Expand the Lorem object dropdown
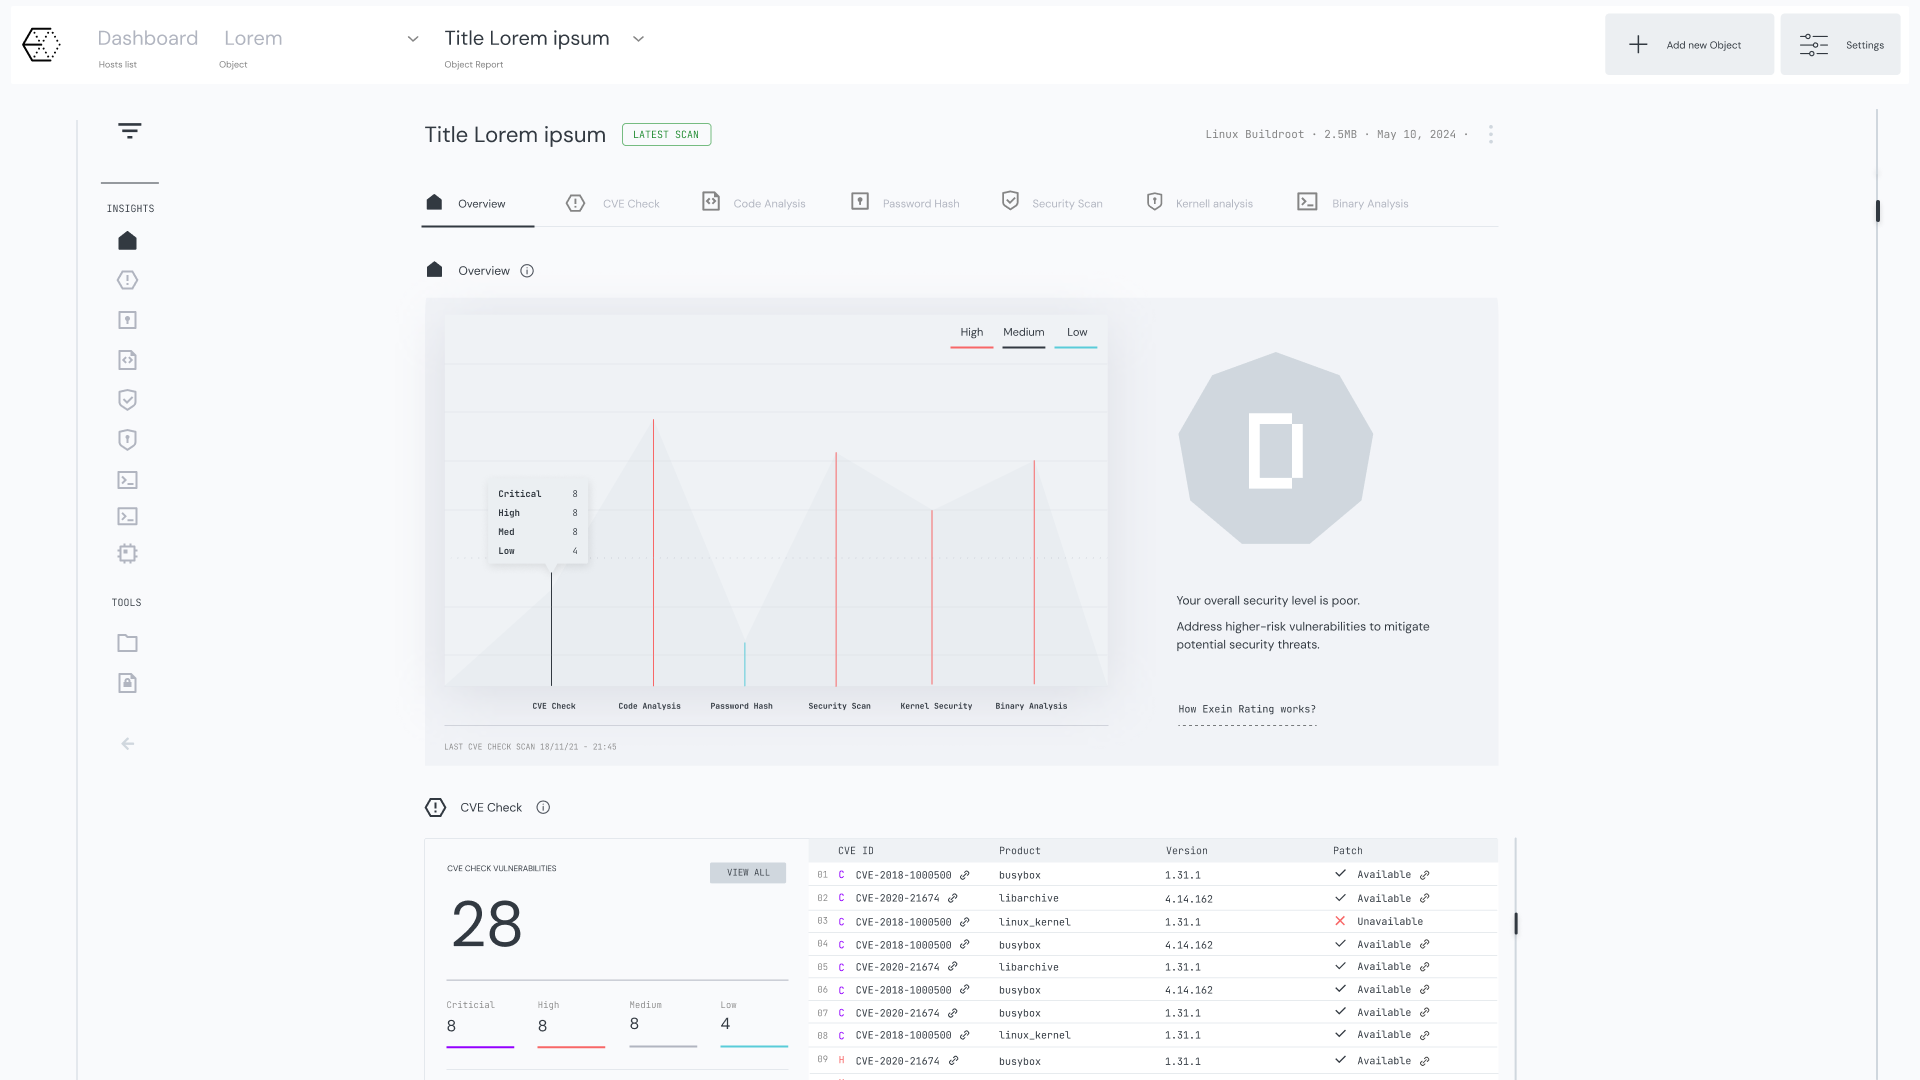1920x1080 pixels. [x=412, y=39]
